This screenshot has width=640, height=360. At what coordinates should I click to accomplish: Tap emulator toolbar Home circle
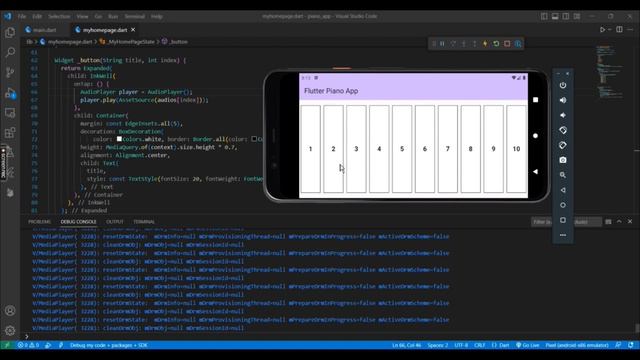[563, 205]
